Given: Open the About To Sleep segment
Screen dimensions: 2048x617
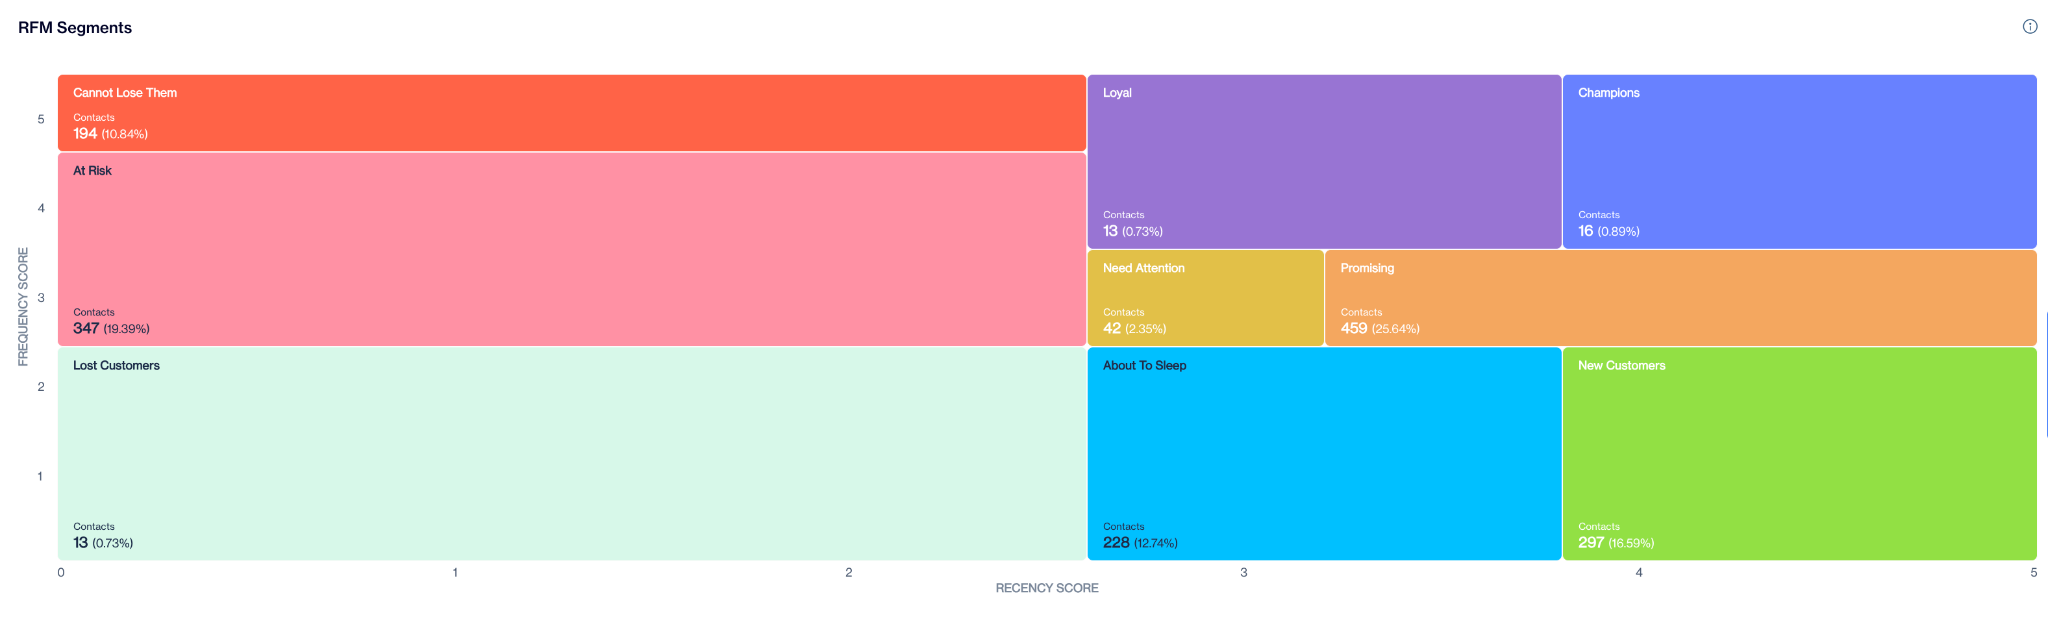Looking at the screenshot, I should click(1324, 453).
